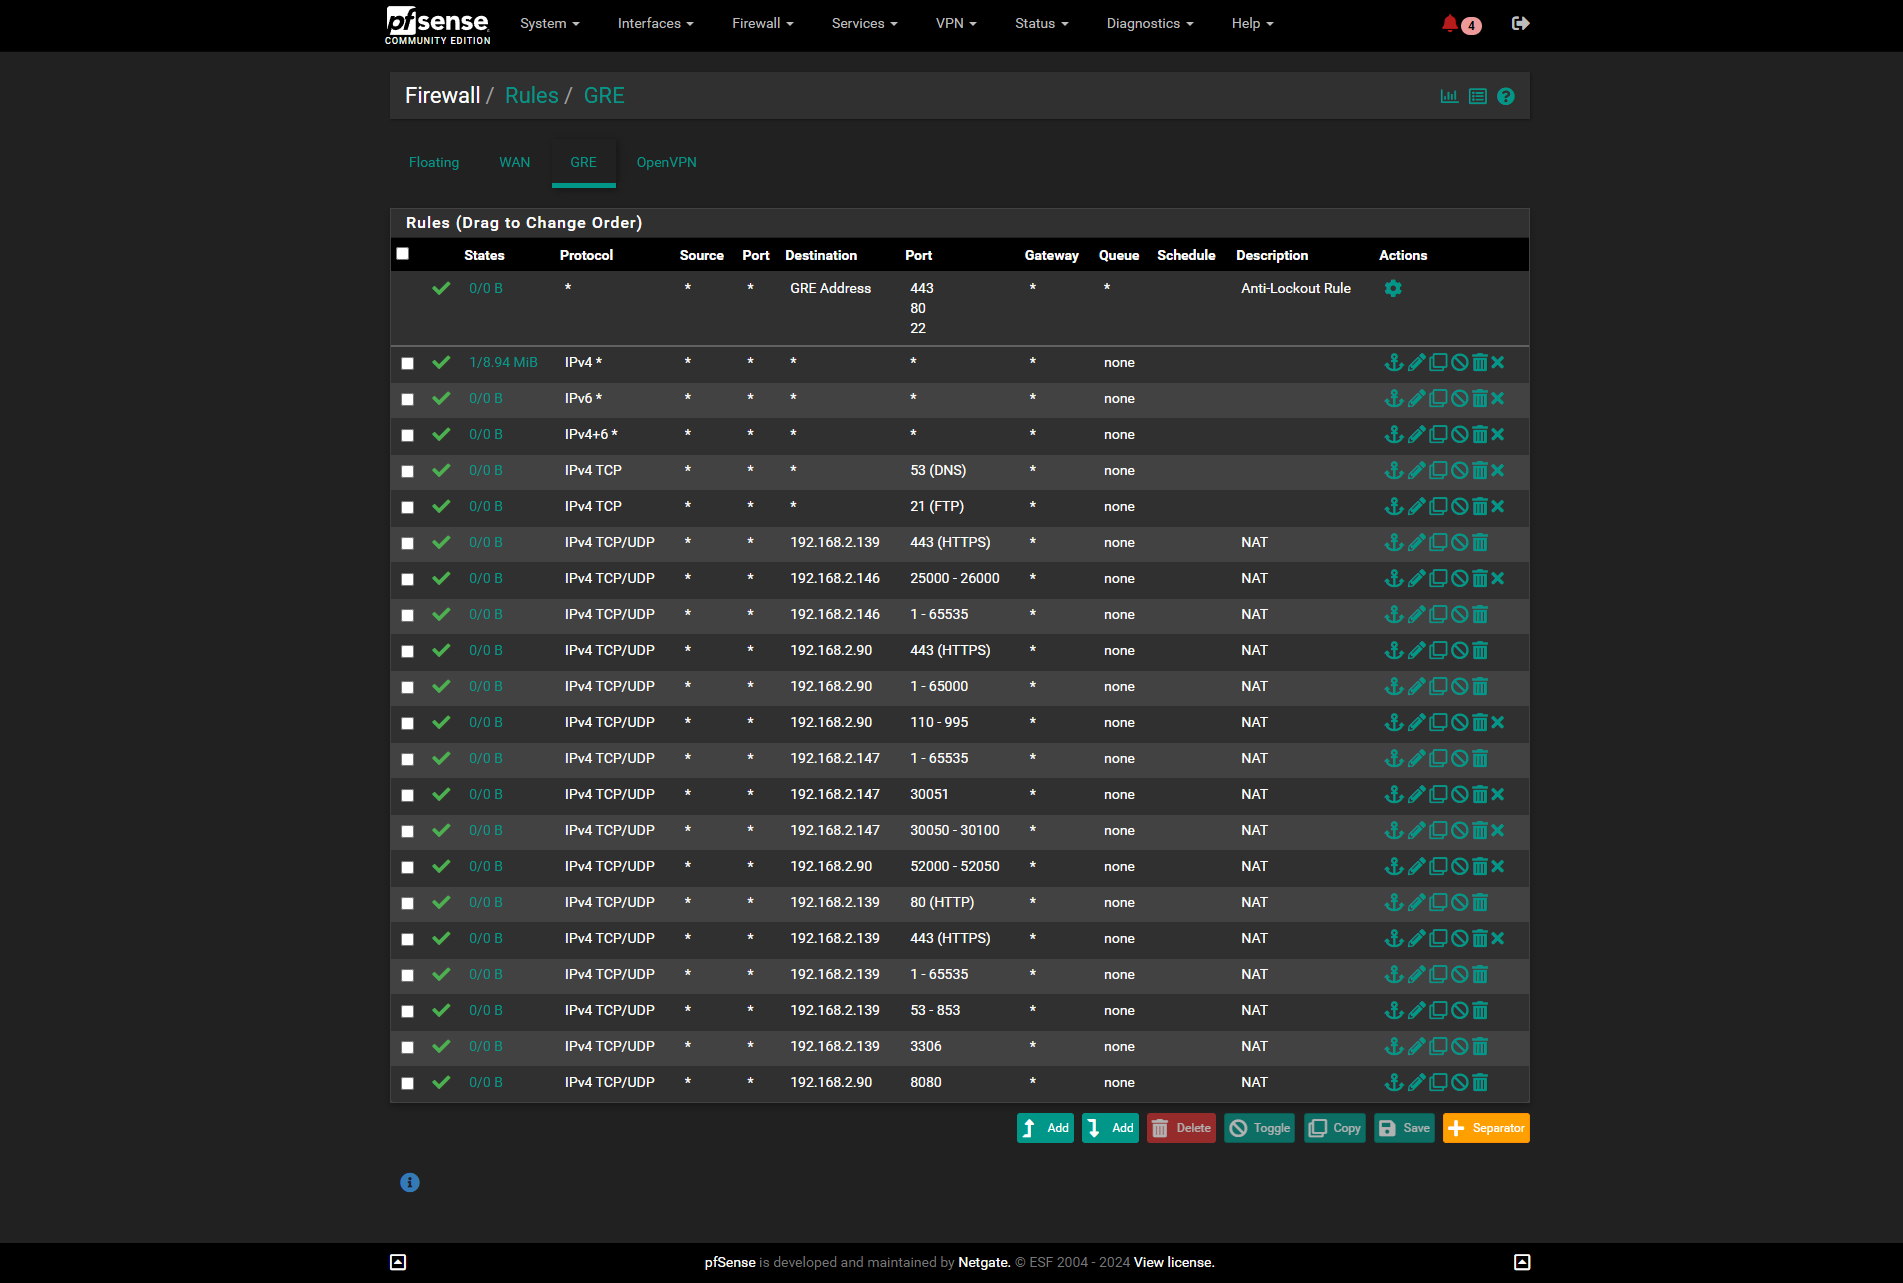Viewport: 1903px width, 1283px height.
Task: Open firewall logs list icon in header
Action: (x=1478, y=97)
